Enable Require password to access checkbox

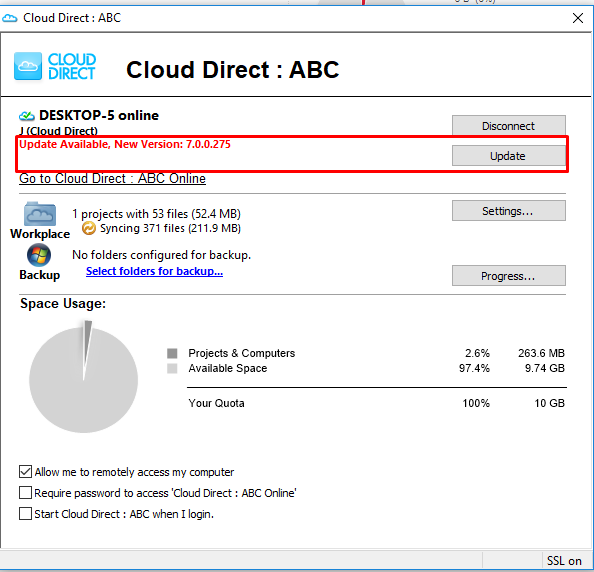[25, 492]
